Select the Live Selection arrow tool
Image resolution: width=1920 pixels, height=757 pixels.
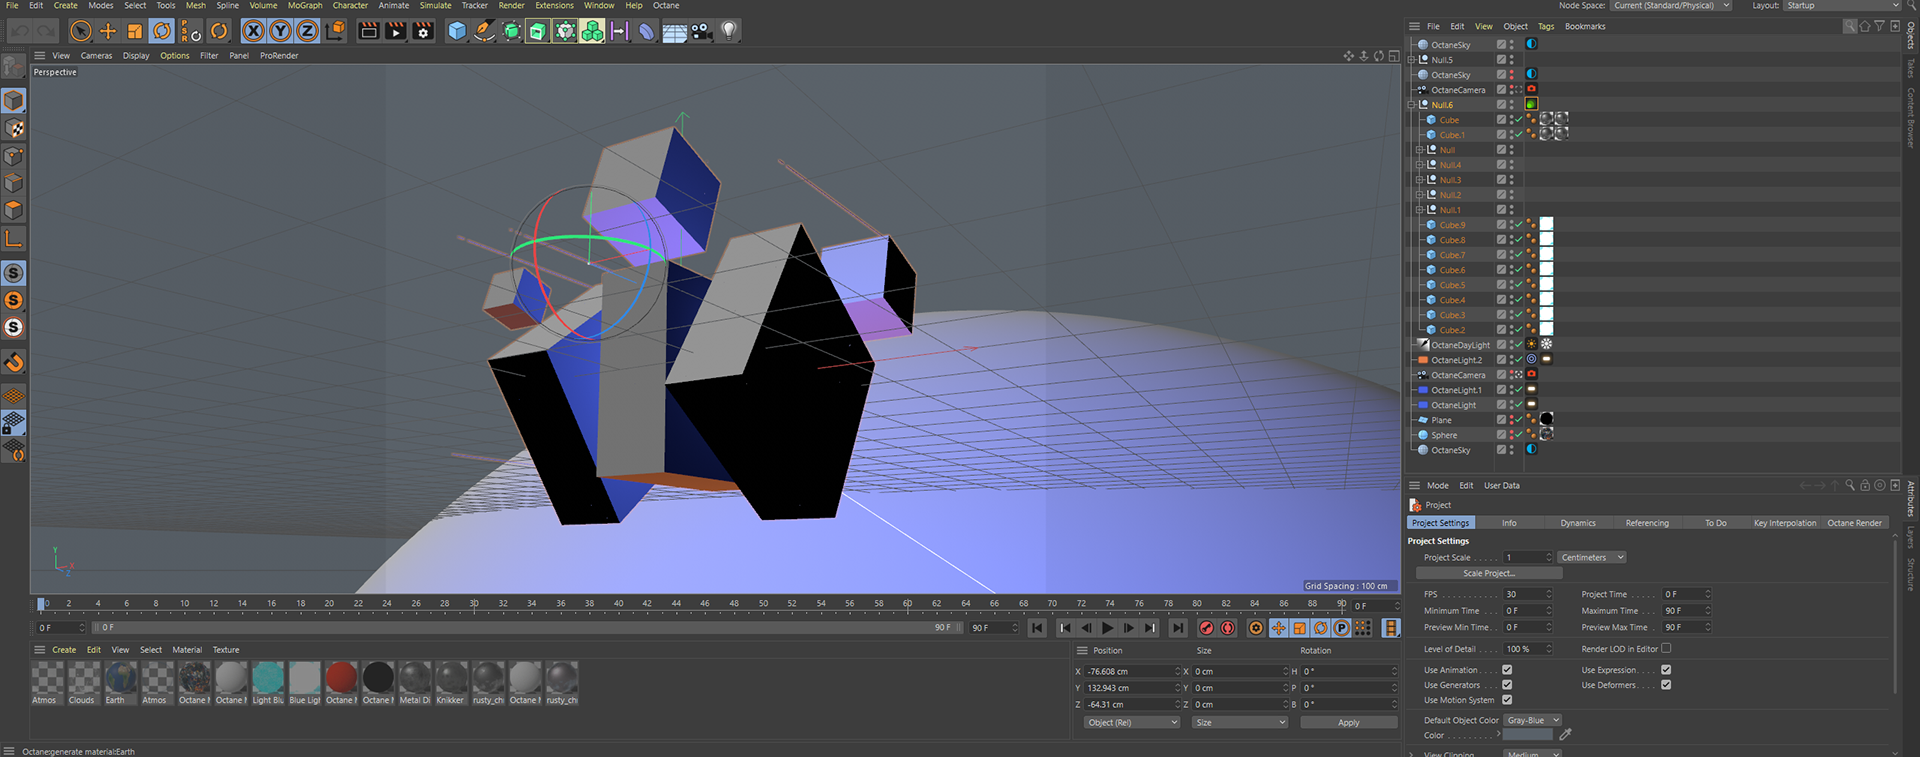[x=81, y=31]
